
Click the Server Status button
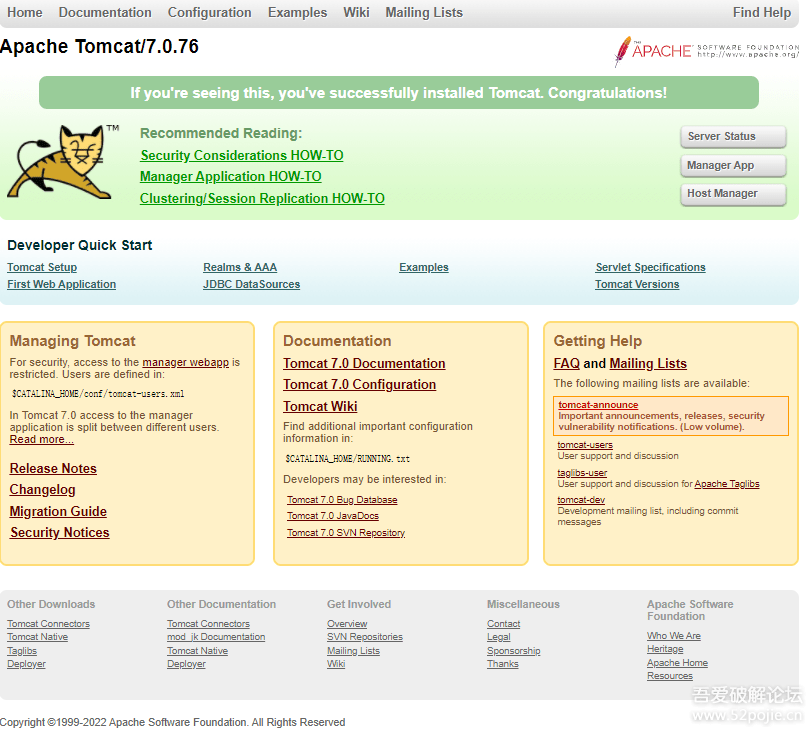tap(733, 137)
